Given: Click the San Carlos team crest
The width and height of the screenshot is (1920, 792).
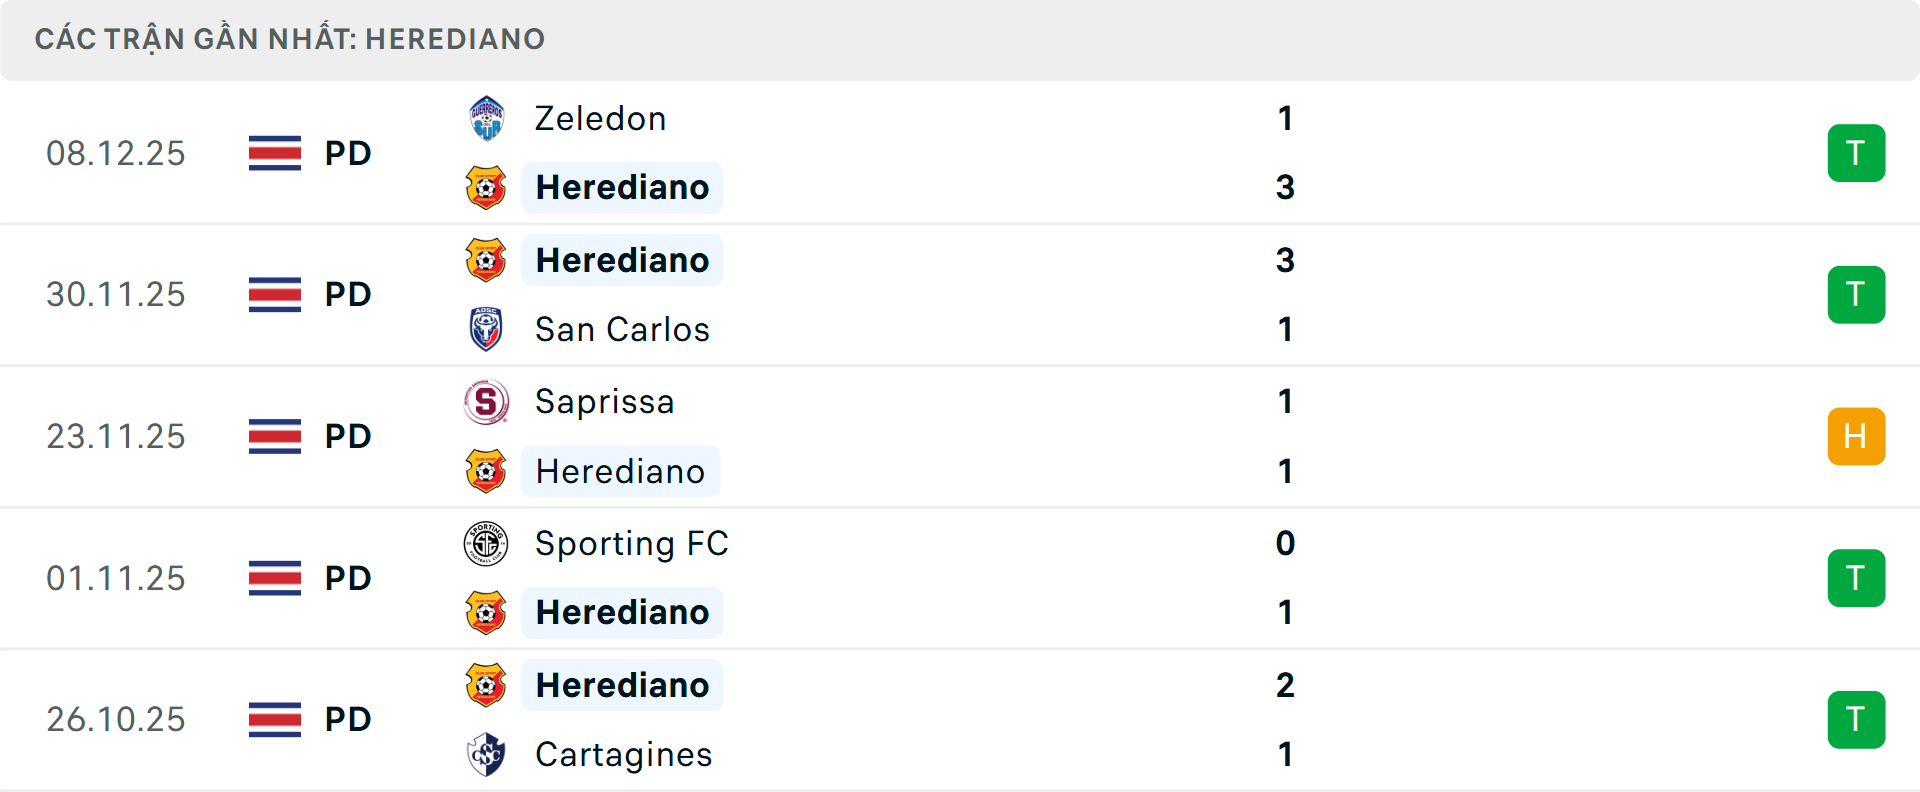Looking at the screenshot, I should point(487,329).
